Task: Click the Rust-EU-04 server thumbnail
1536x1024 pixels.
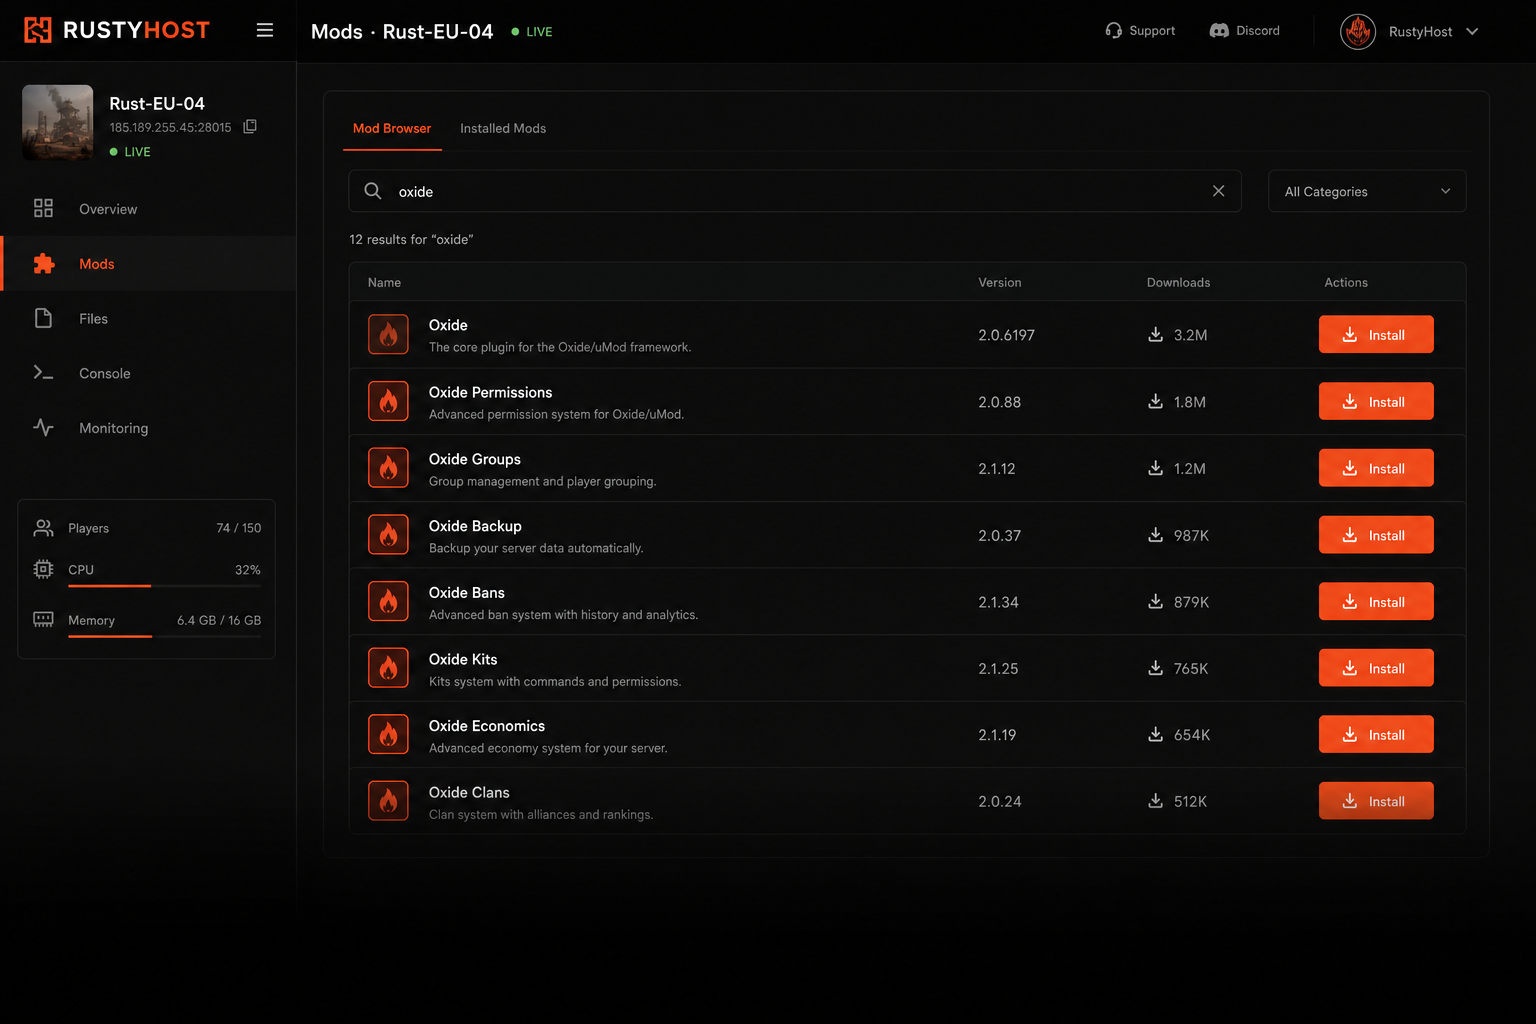Action: [58, 122]
